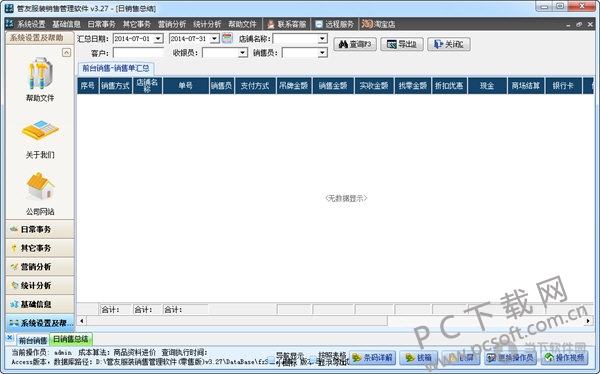
Task: Open the 系统设置 menu
Action: click(x=31, y=24)
